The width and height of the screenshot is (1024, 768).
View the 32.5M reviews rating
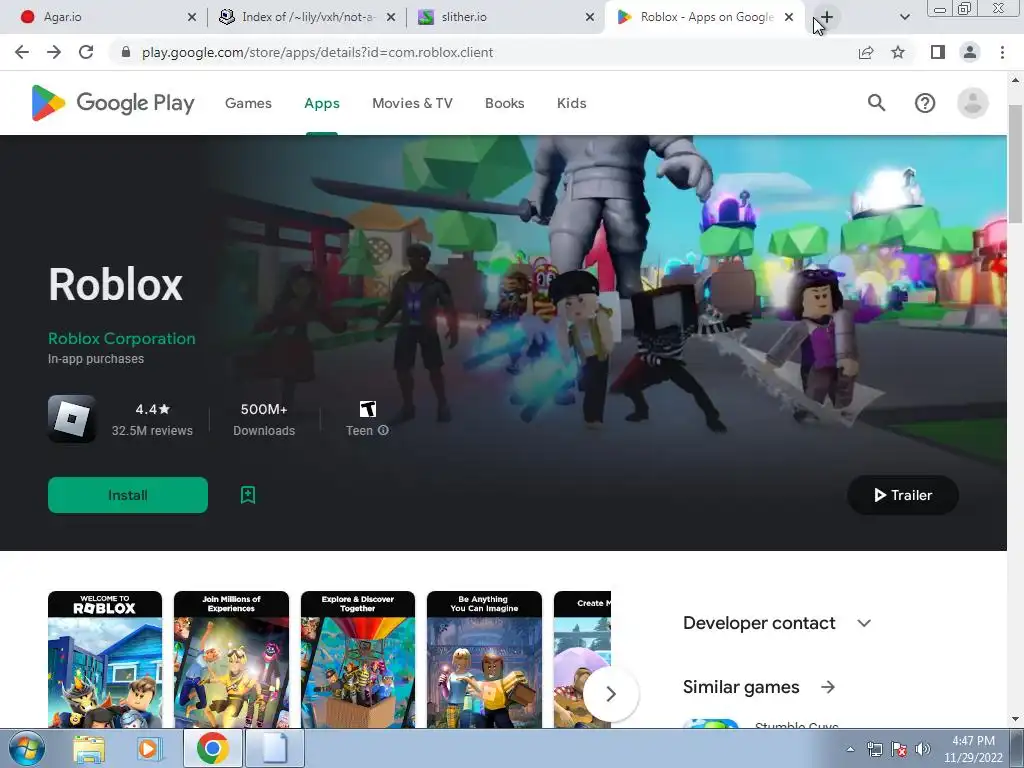[152, 419]
